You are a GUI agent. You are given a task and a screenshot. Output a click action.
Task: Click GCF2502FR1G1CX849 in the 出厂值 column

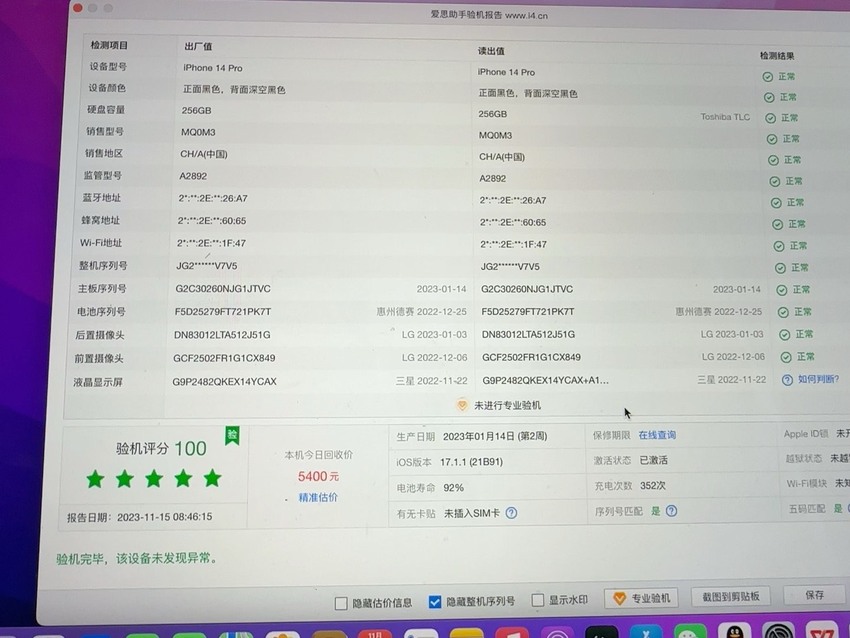coord(224,358)
